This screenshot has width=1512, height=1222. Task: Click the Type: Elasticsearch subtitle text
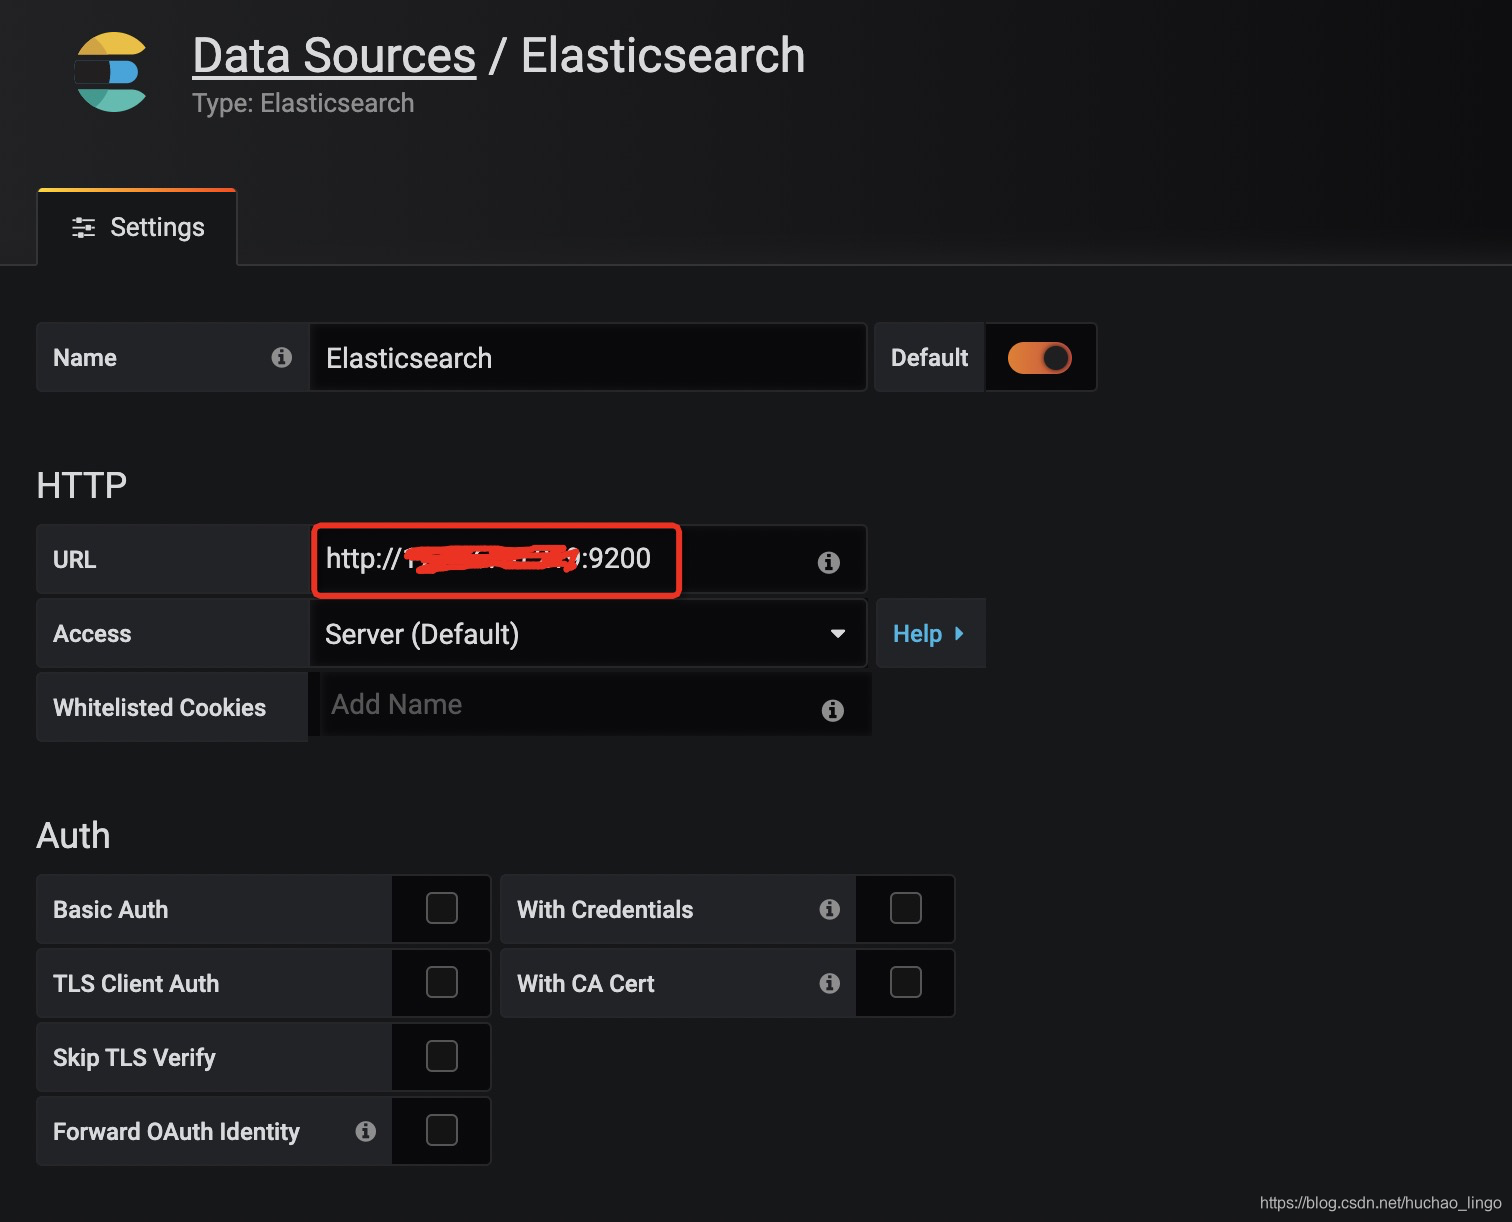click(x=303, y=103)
